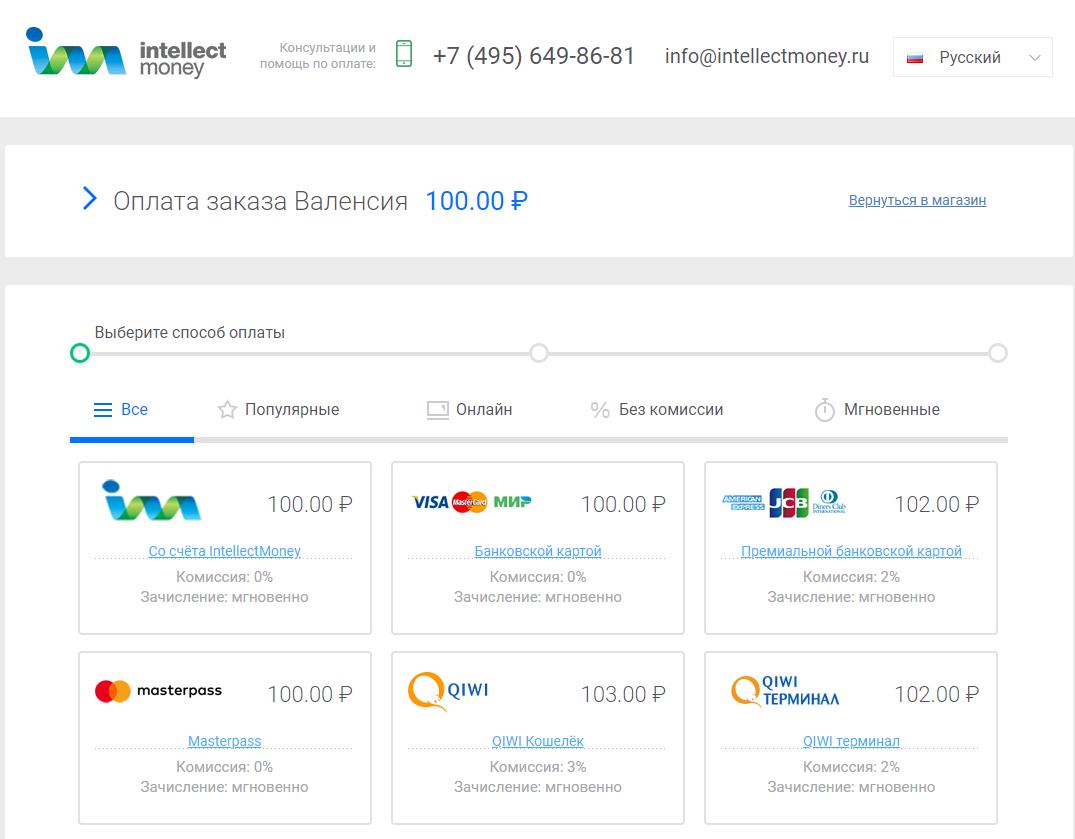Click the last step circle on progress bar
Image resolution: width=1075 pixels, height=839 pixels.
coord(998,353)
